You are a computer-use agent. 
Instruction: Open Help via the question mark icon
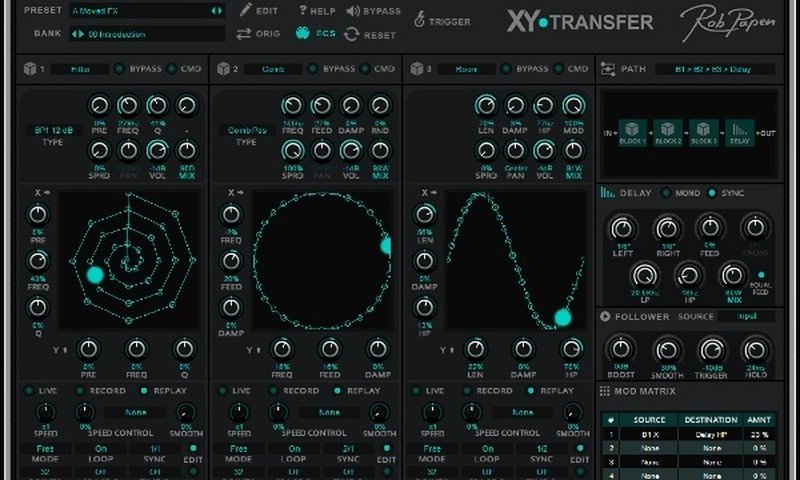click(304, 10)
